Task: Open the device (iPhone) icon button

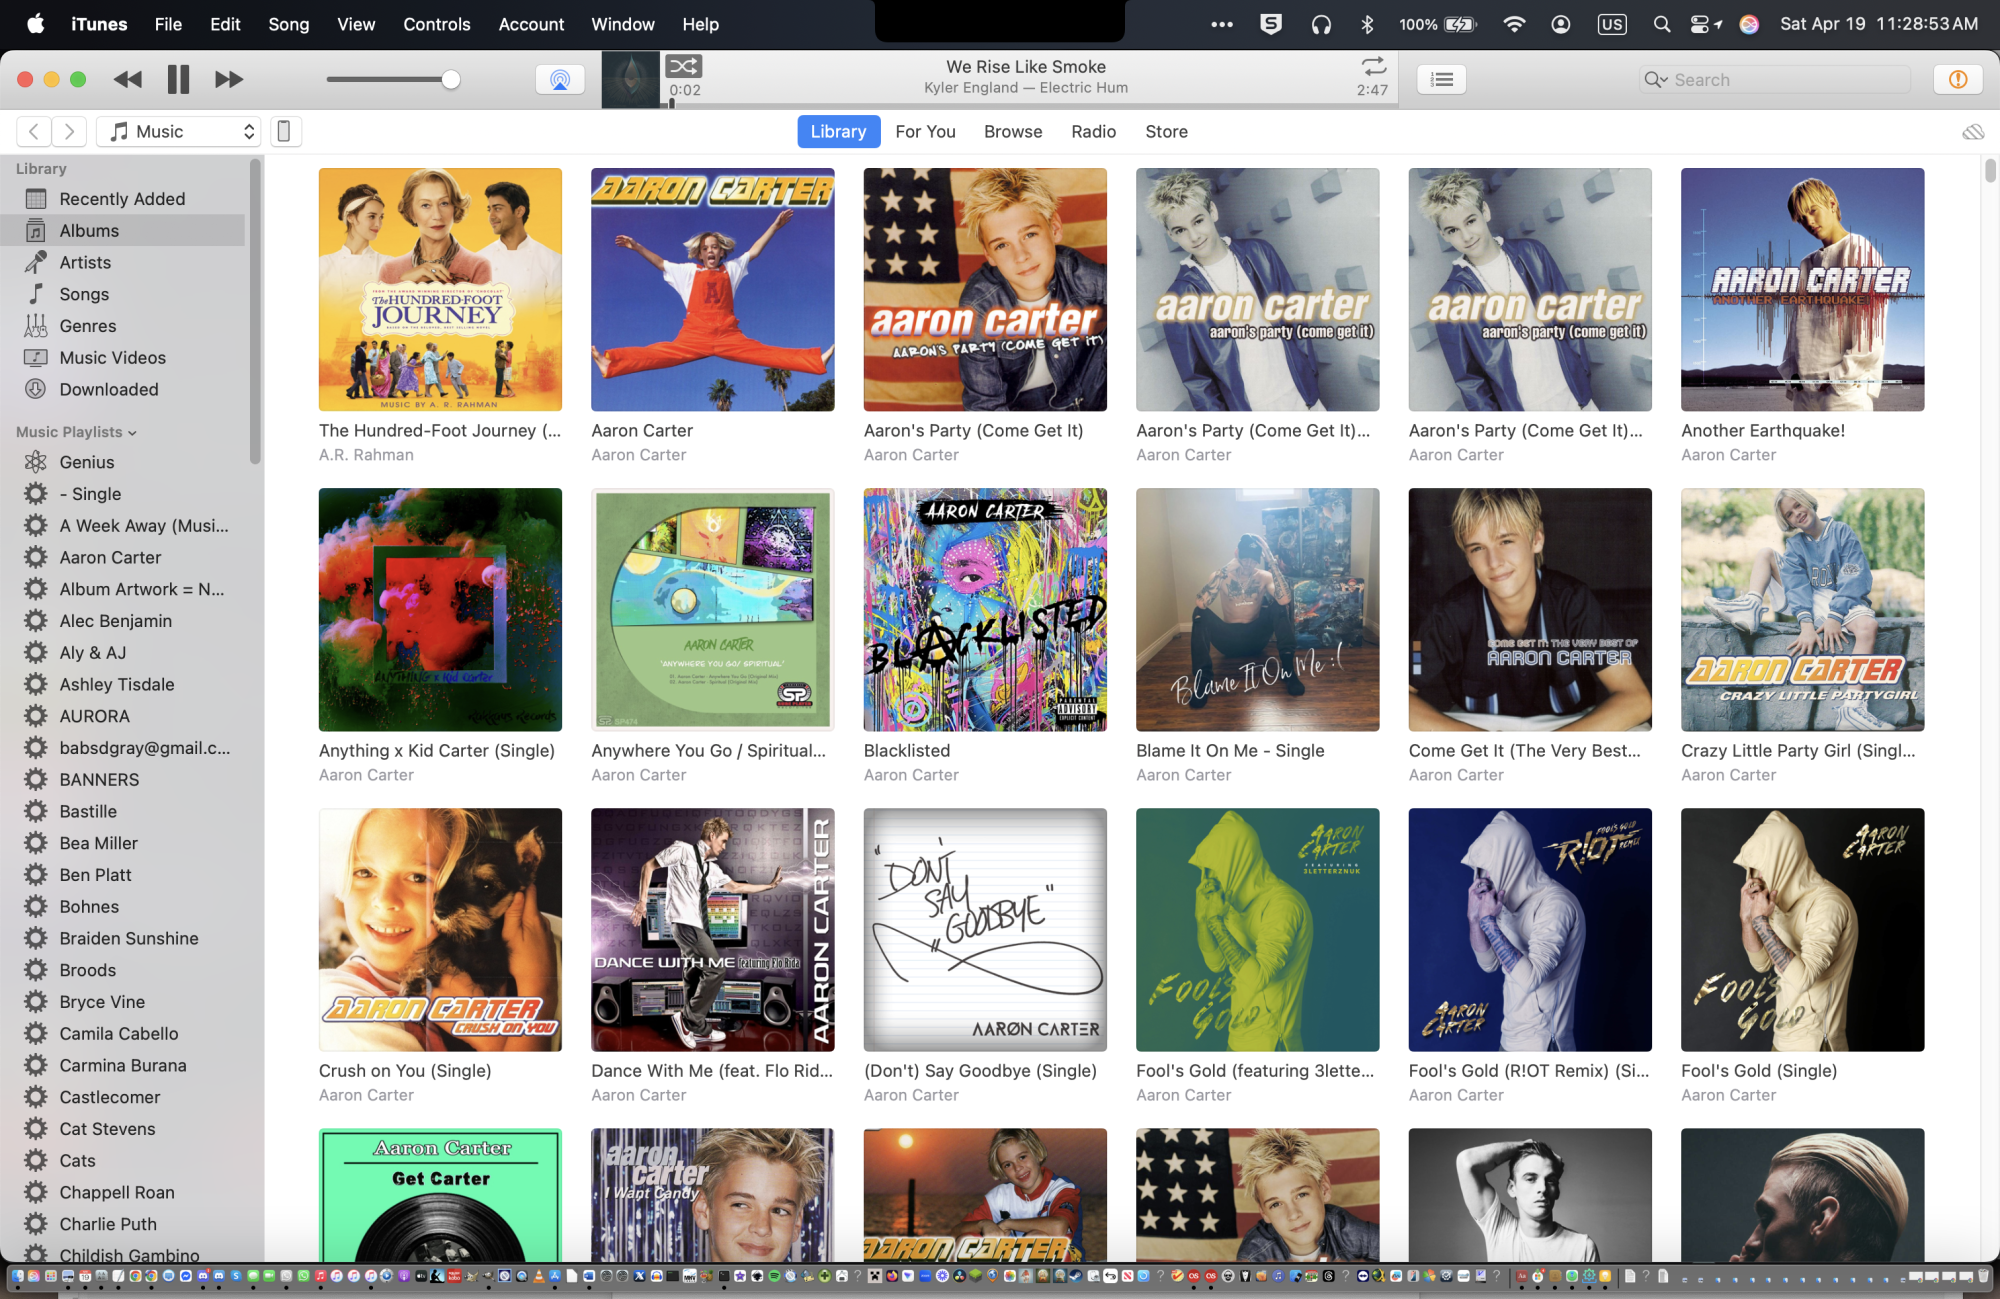Action: pyautogui.click(x=284, y=131)
